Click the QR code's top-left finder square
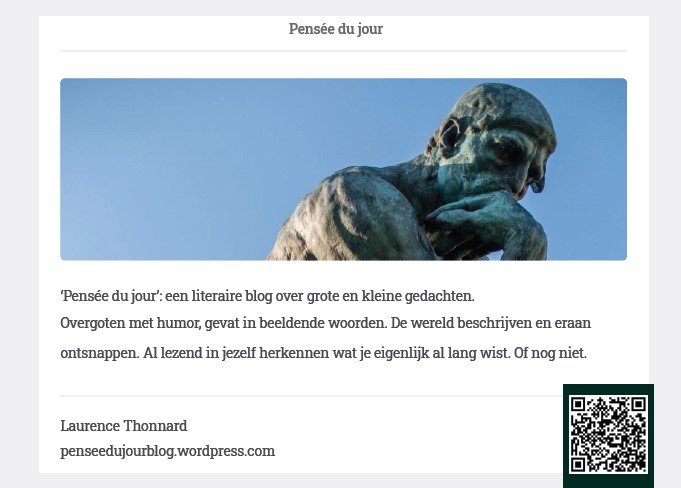The height and width of the screenshot is (488, 681). 577,404
